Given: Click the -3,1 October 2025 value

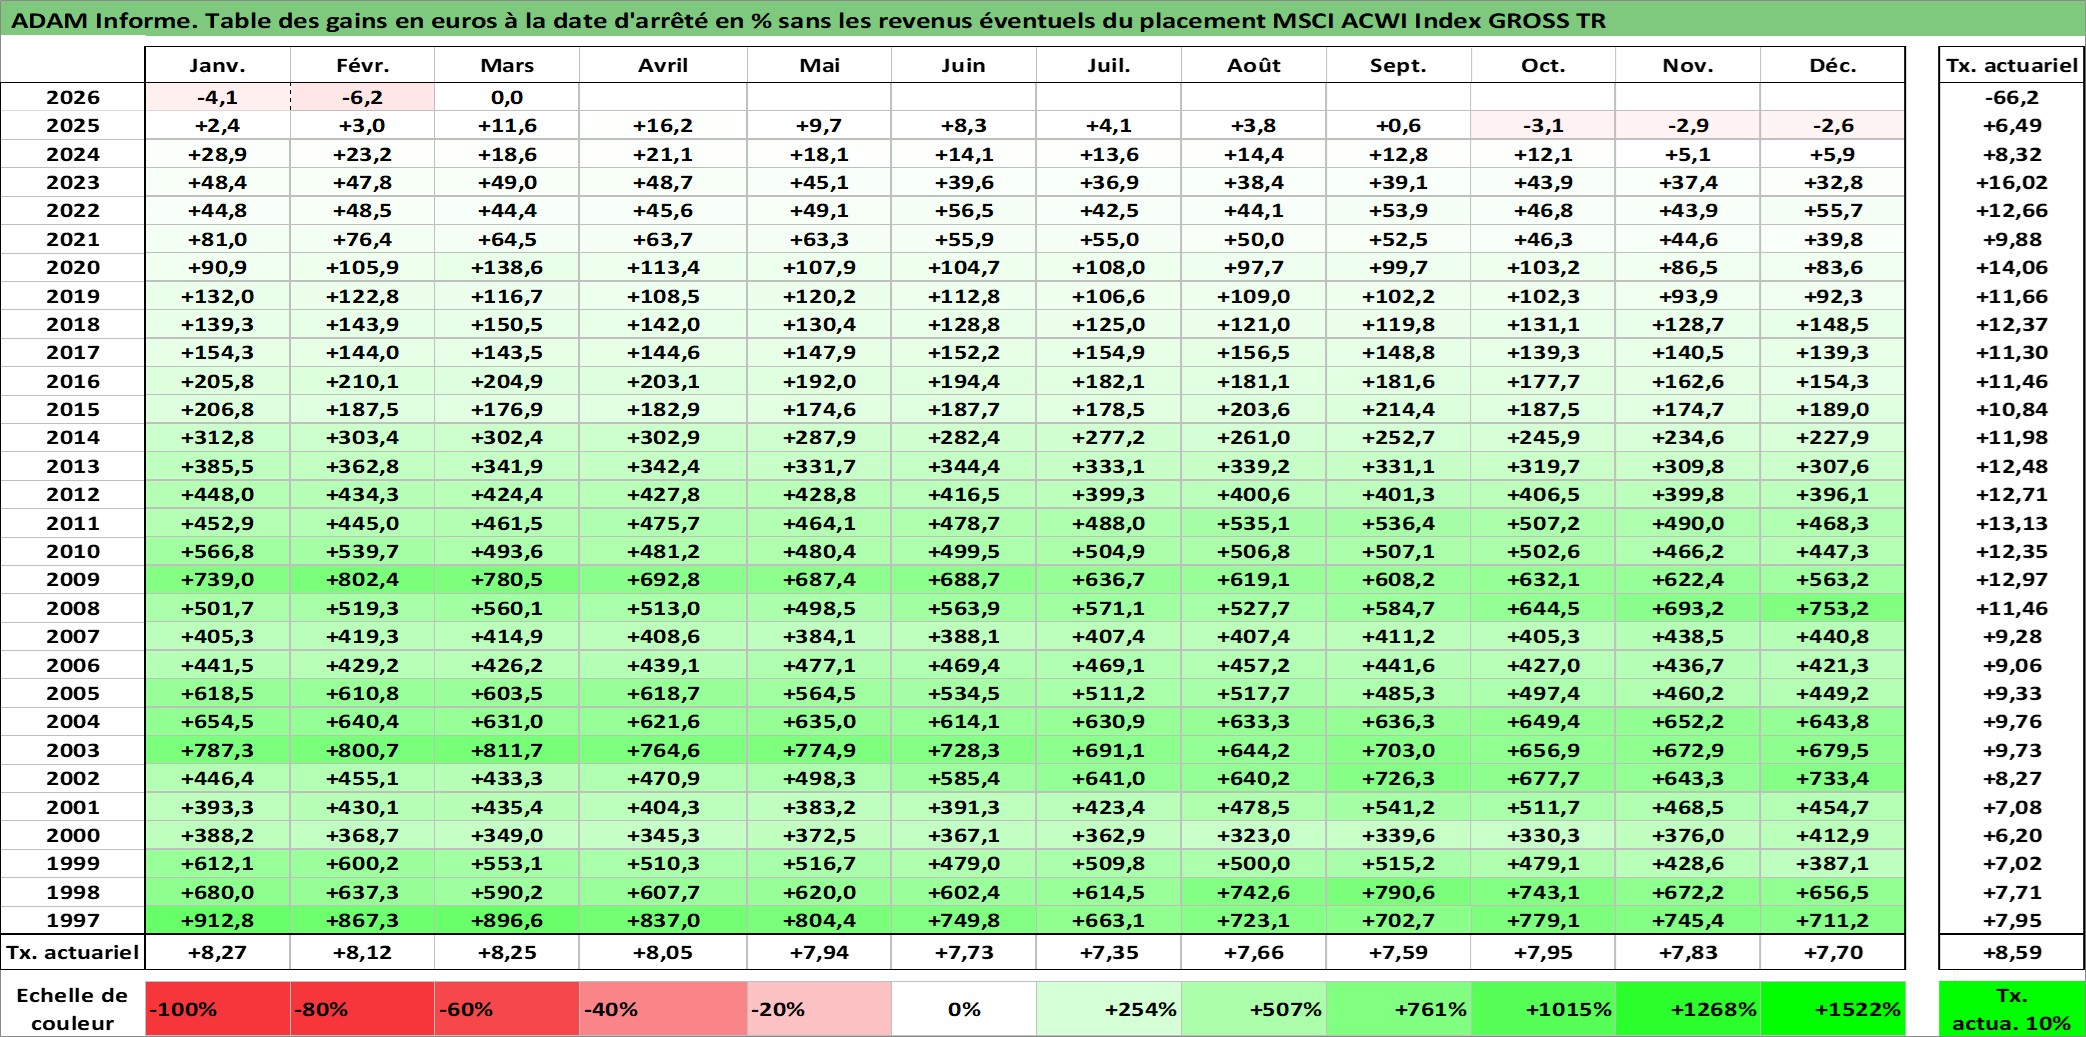Looking at the screenshot, I should coord(1543,125).
